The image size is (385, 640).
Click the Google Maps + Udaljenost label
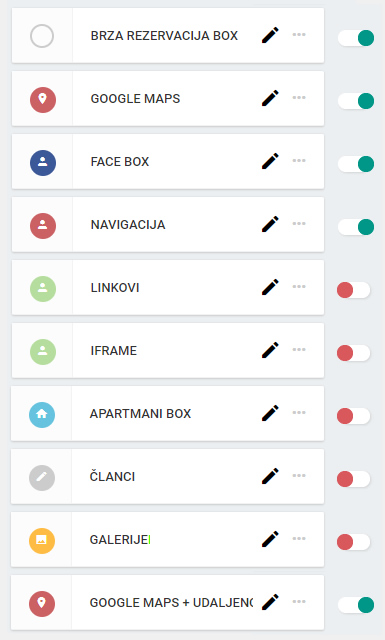click(171, 602)
